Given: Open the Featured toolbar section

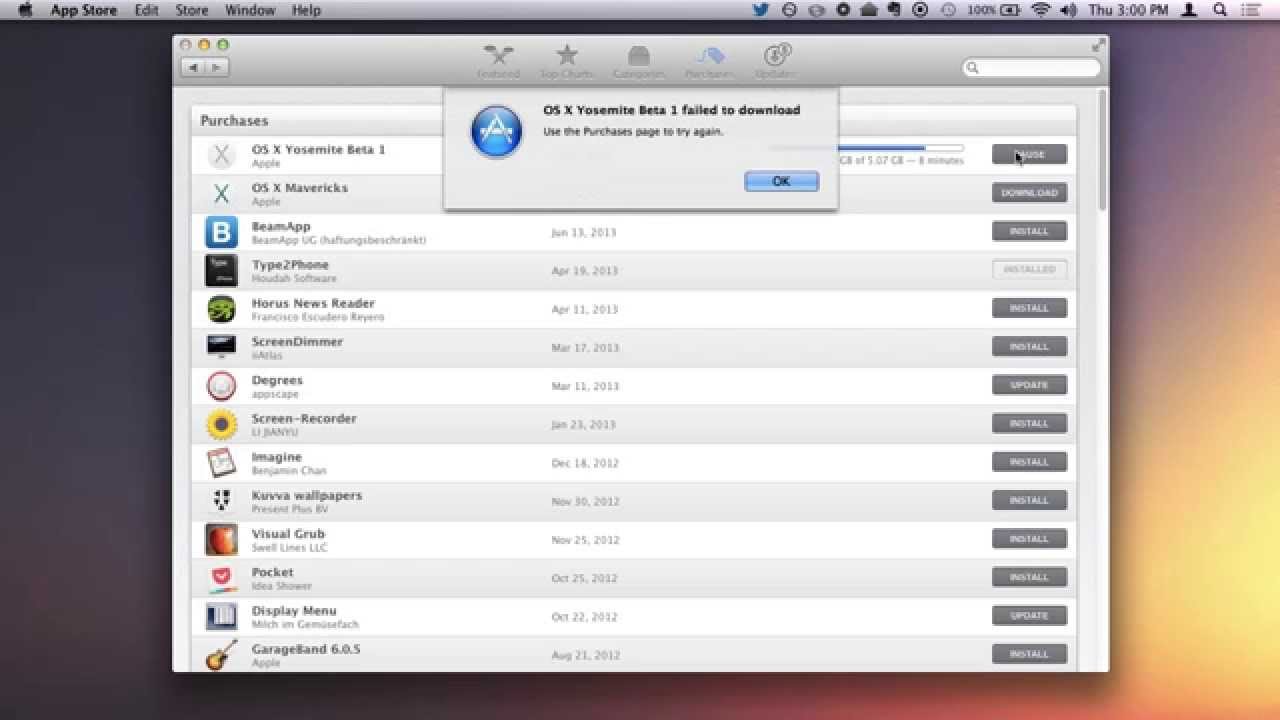Looking at the screenshot, I should 498,61.
